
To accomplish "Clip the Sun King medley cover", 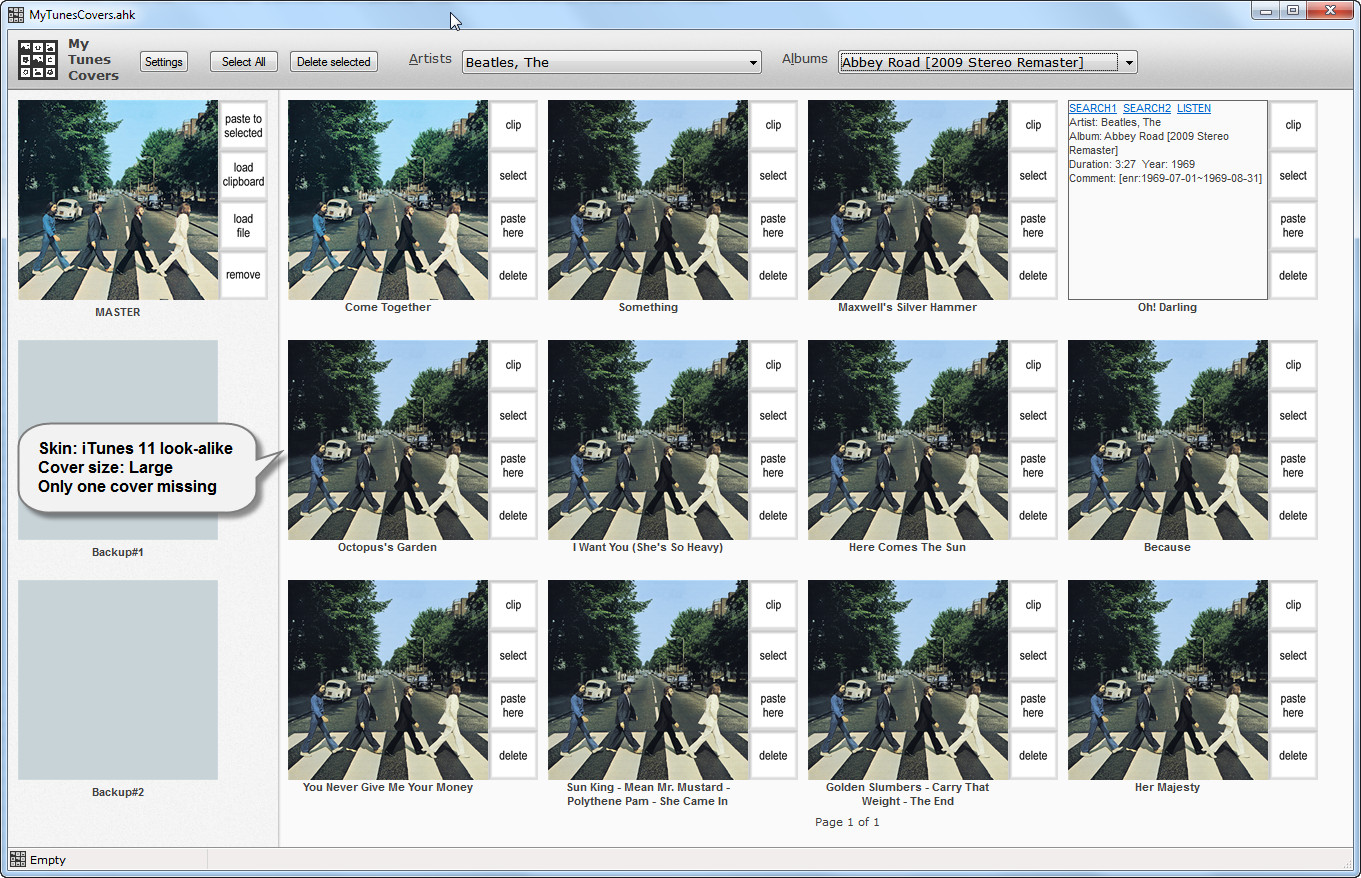I will pos(773,605).
